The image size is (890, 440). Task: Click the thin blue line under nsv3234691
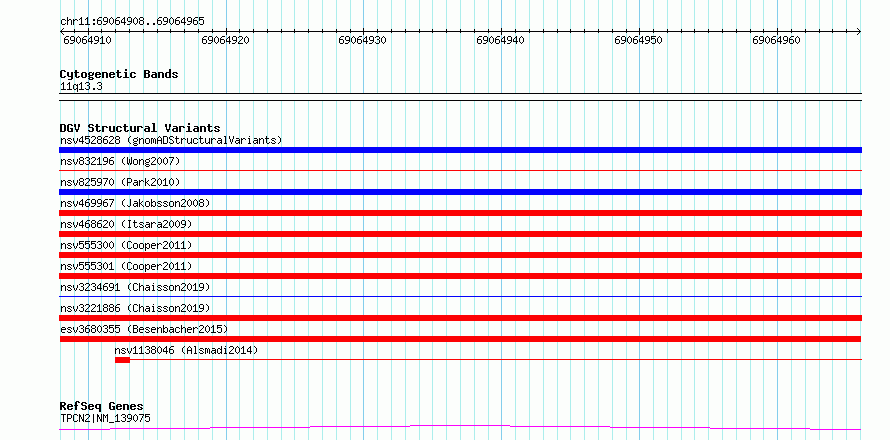(x=460, y=296)
